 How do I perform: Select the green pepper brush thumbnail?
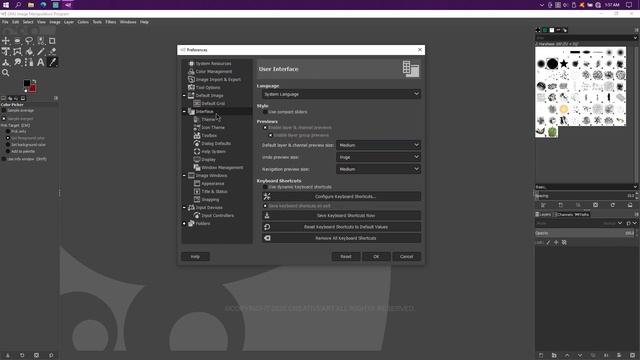[552, 132]
